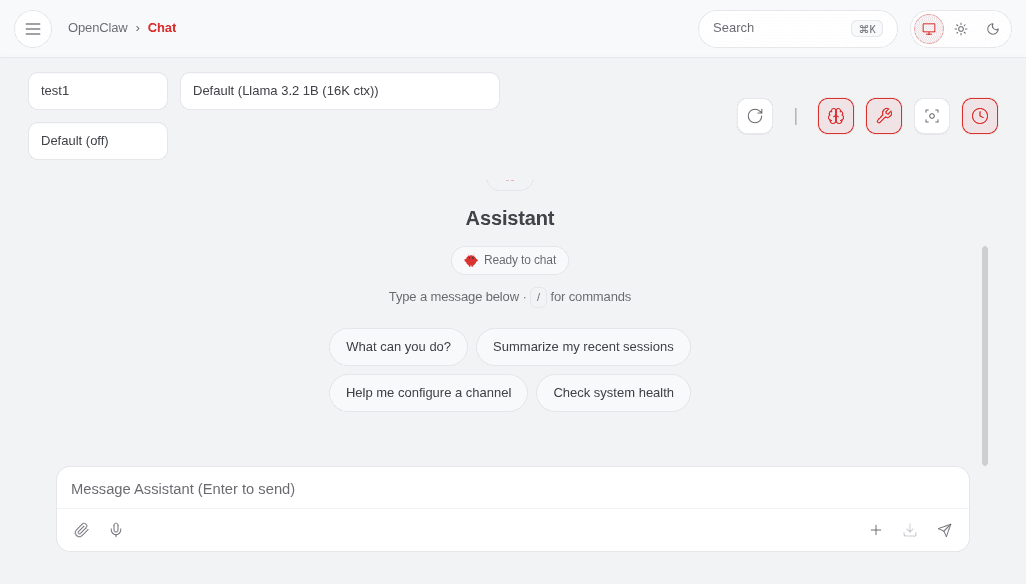Select Chat in the breadcrumb

161,28
